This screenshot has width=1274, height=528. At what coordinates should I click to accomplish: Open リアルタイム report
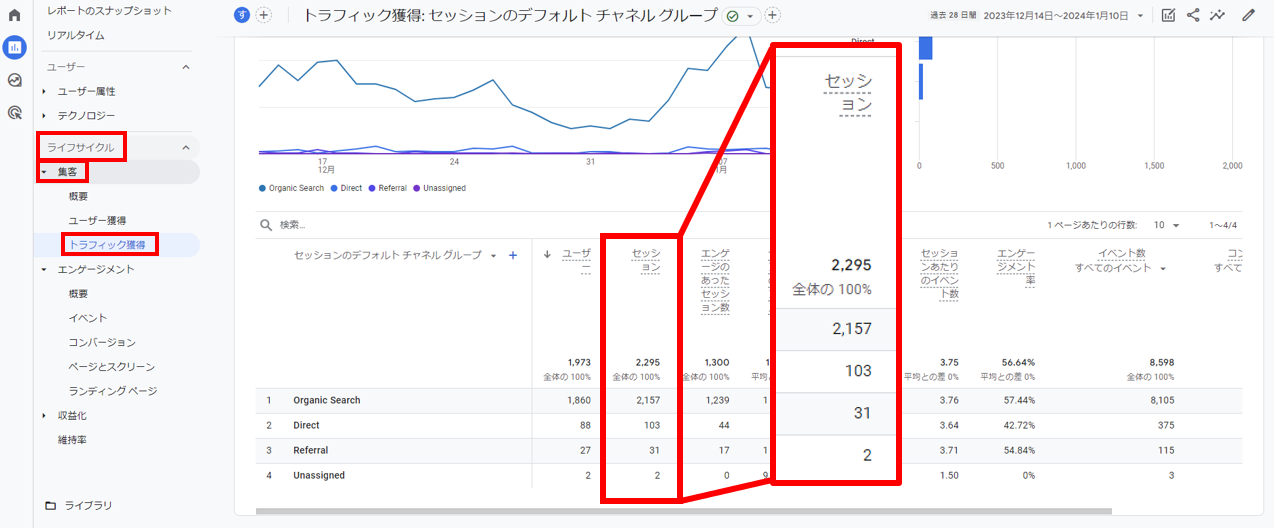tap(76, 35)
